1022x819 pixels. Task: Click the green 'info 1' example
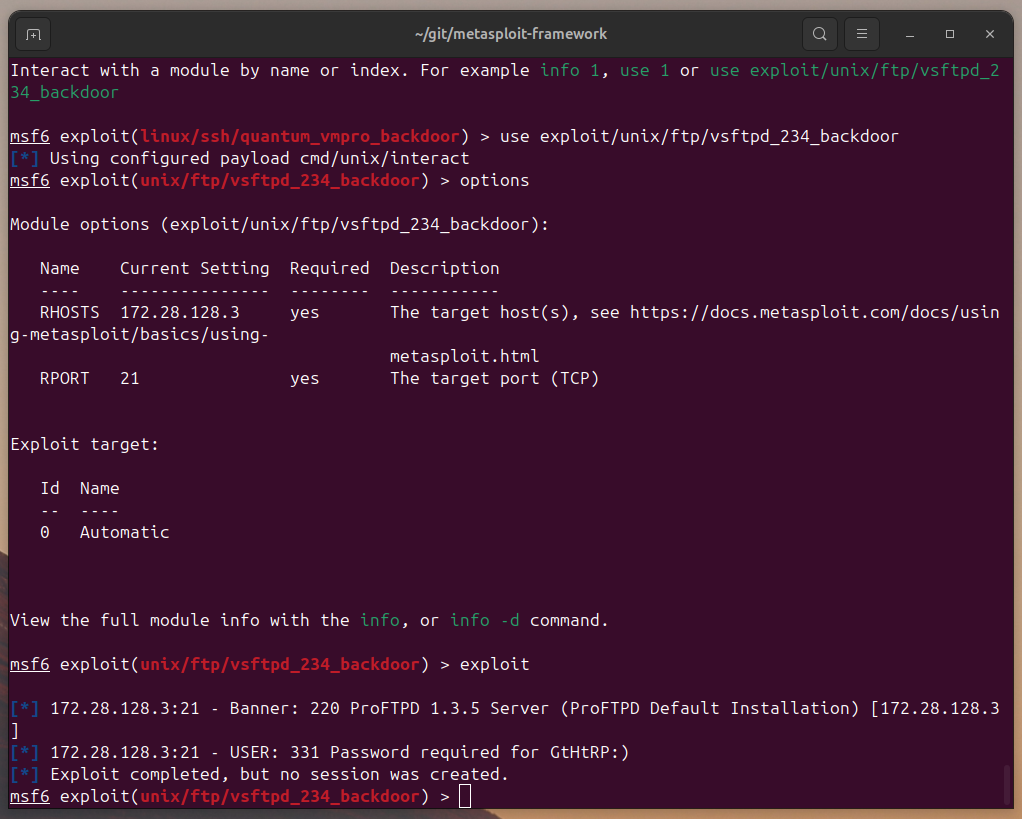click(570, 70)
